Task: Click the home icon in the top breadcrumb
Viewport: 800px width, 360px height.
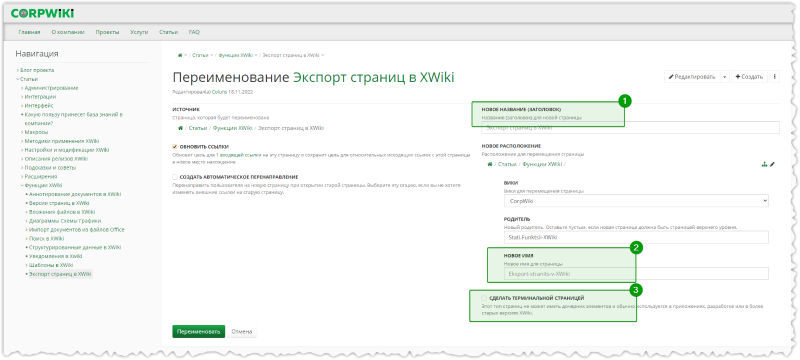Action: [x=180, y=55]
